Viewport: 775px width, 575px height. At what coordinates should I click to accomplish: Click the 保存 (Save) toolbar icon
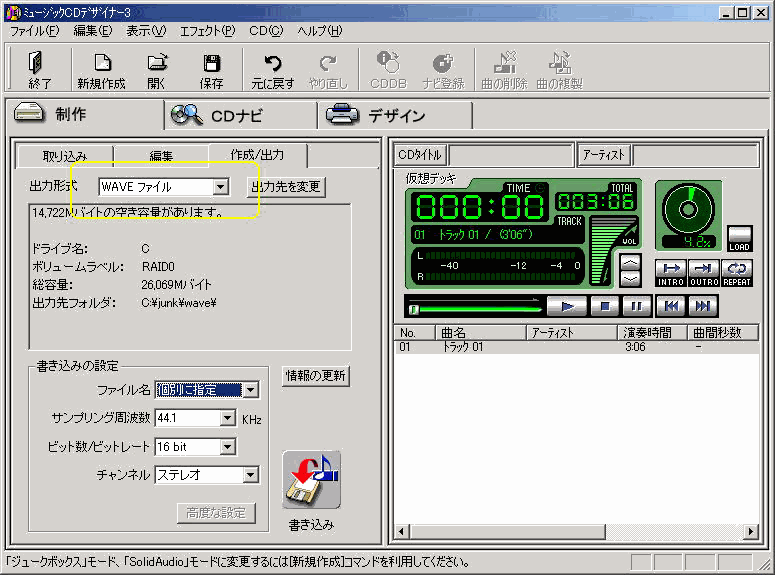tap(212, 70)
